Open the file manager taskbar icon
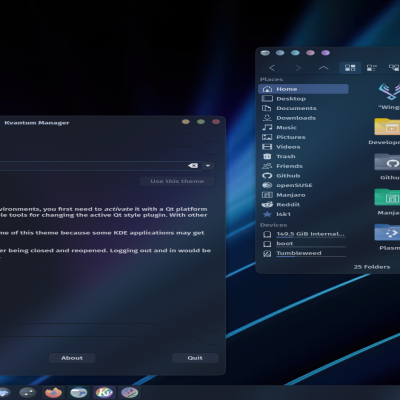This screenshot has height=400, width=400. (x=79, y=392)
